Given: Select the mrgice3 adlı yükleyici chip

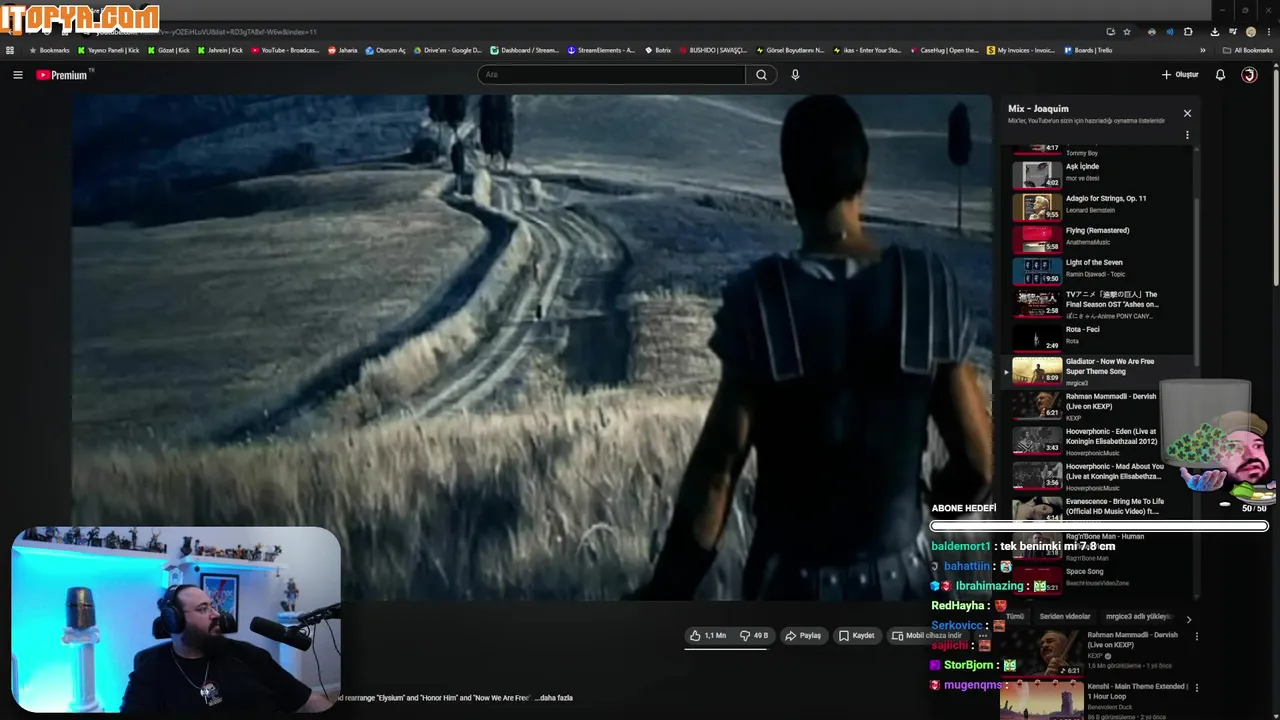Looking at the screenshot, I should click(x=1138, y=617).
